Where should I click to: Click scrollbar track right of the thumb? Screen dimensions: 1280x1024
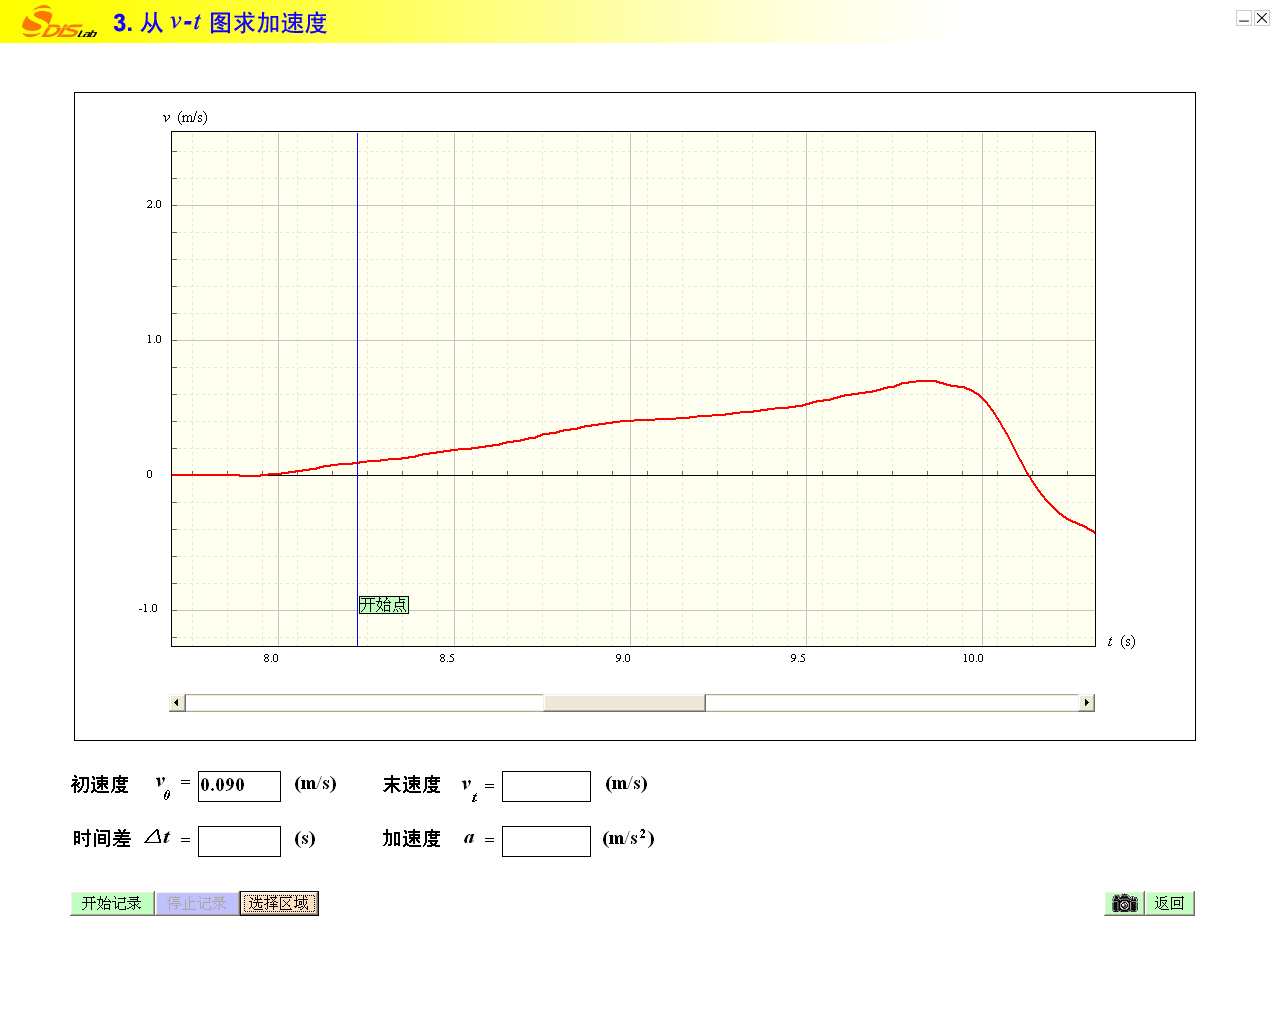pos(890,703)
